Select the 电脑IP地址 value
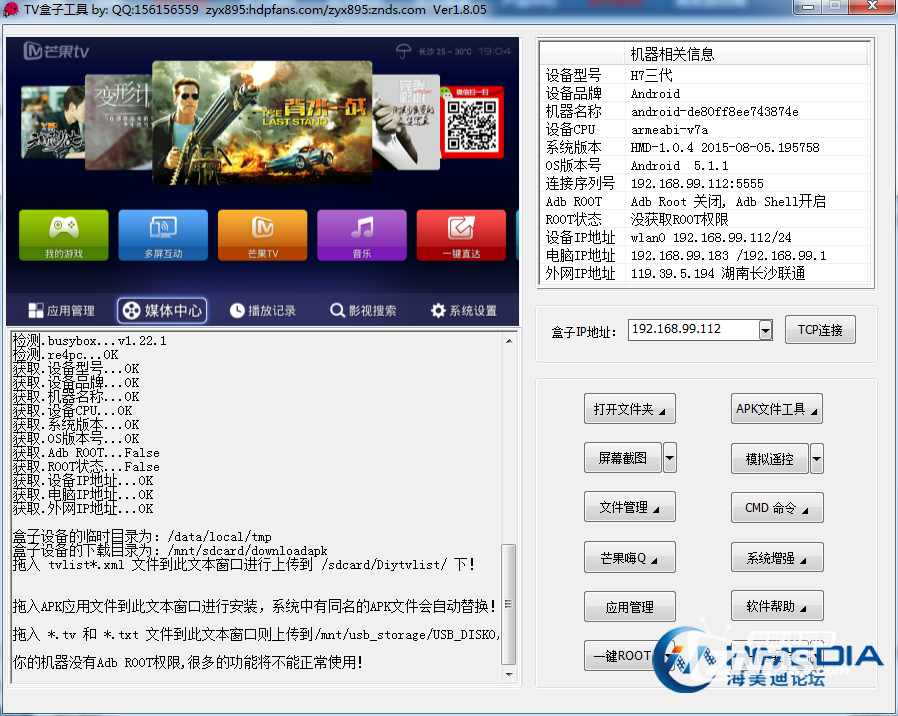The image size is (898, 716). click(728, 255)
